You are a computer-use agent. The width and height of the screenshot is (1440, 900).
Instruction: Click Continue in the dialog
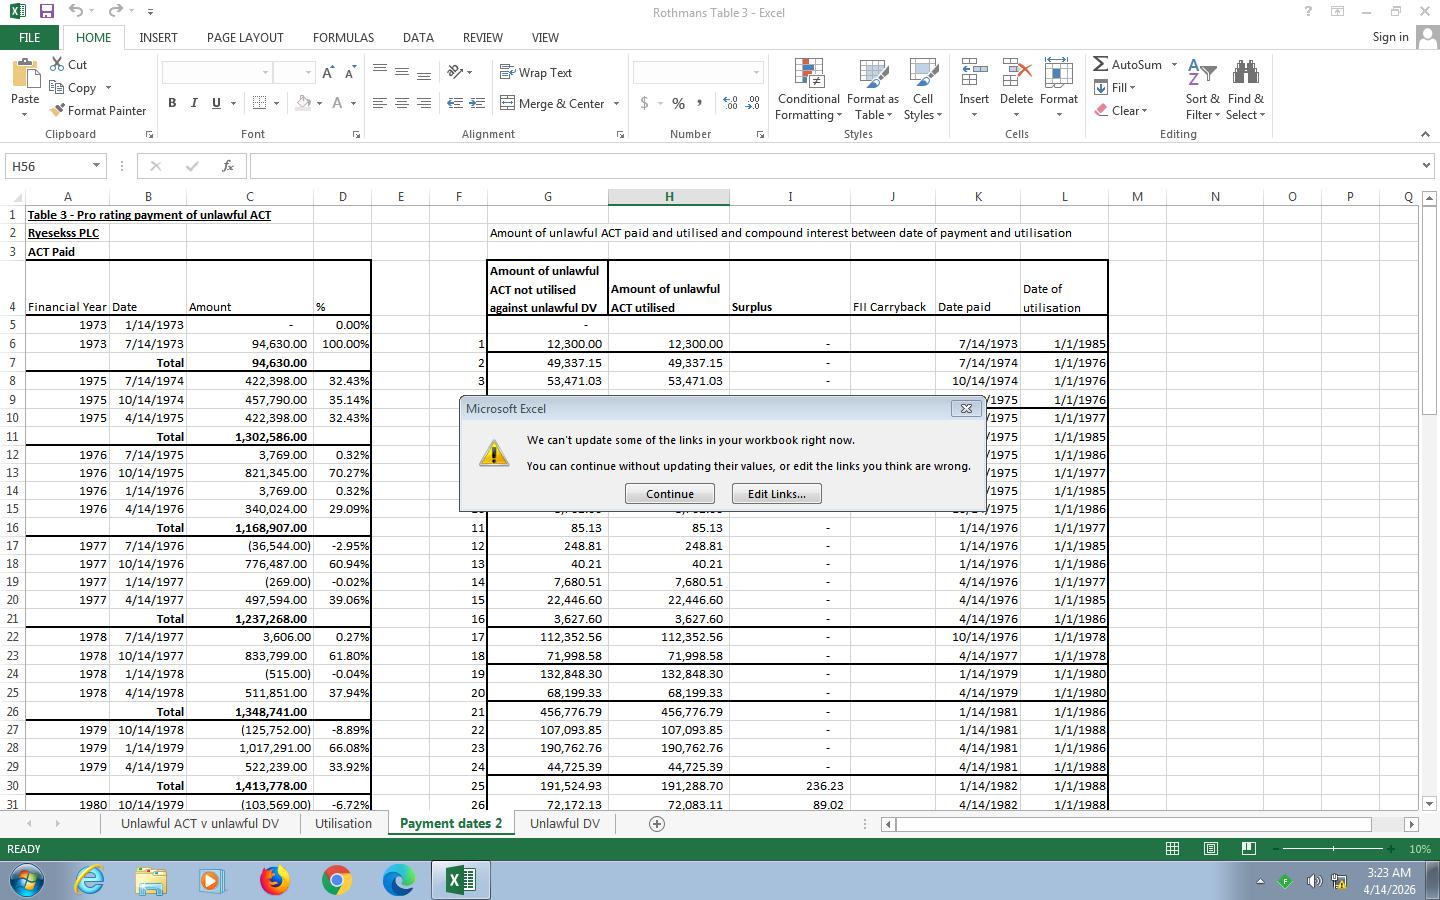coord(669,494)
